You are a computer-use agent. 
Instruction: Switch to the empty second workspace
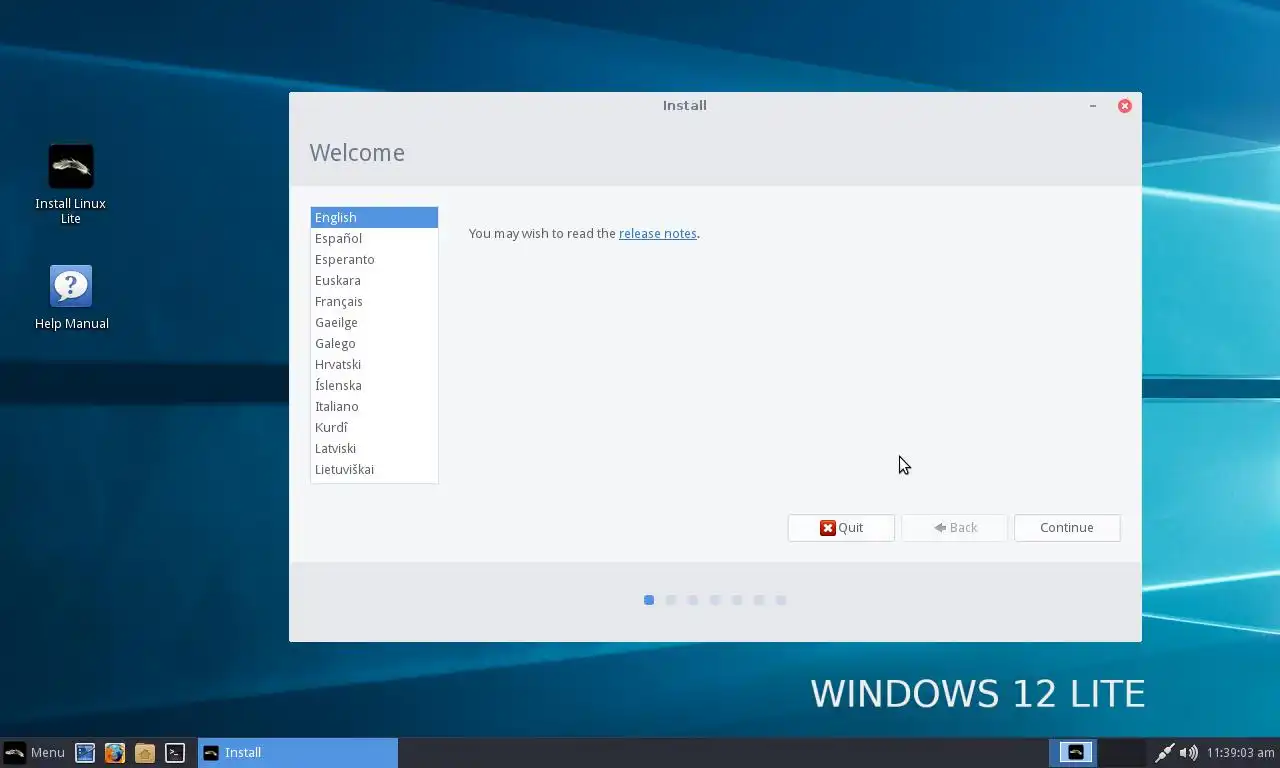(x=1122, y=753)
